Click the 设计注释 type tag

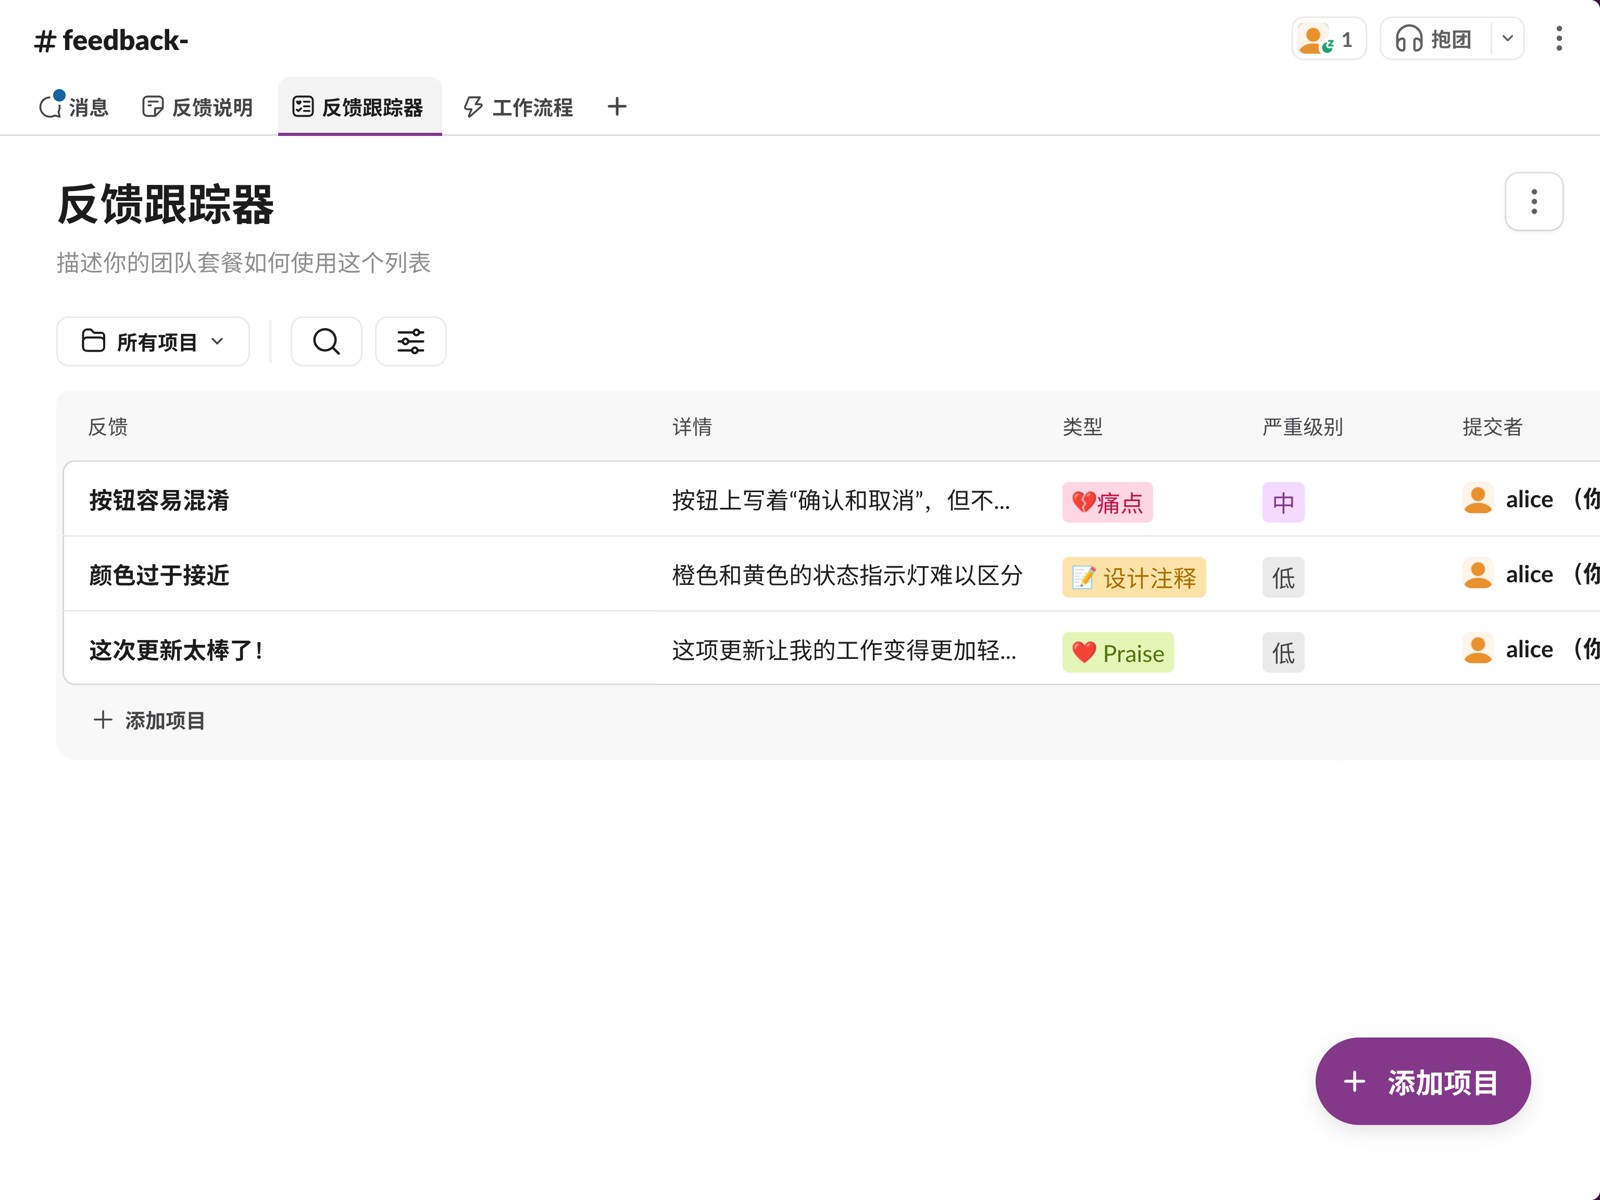(x=1133, y=577)
